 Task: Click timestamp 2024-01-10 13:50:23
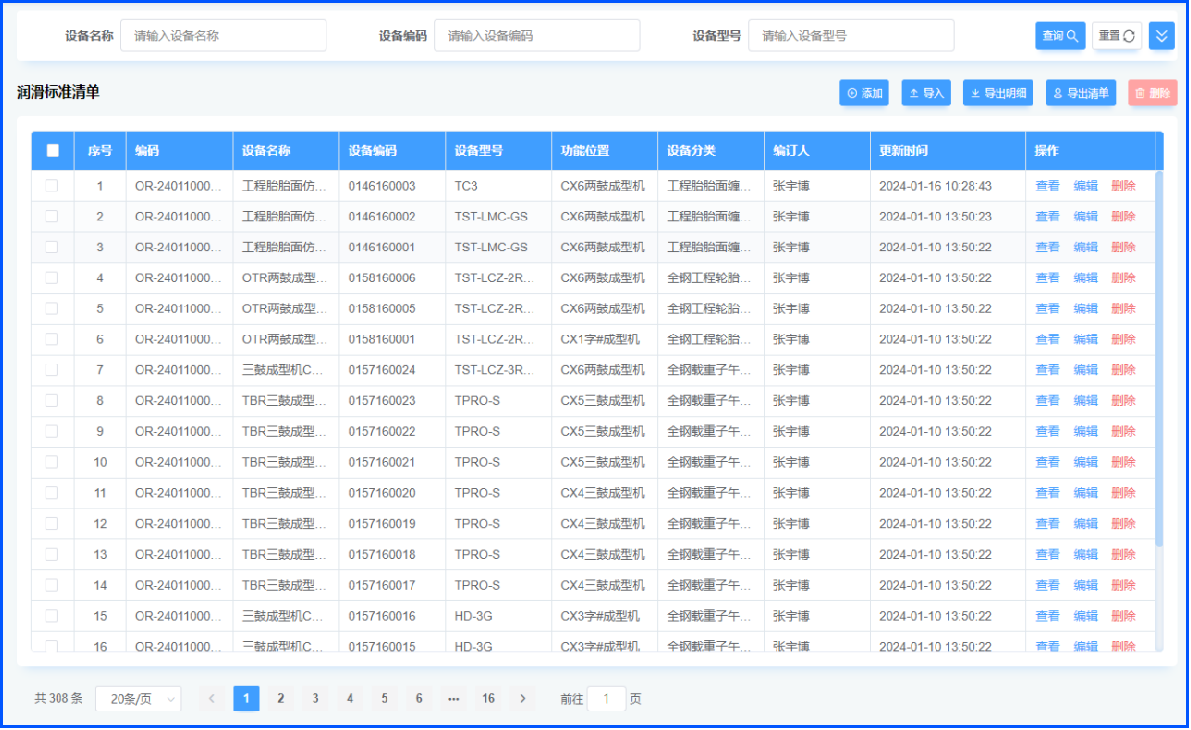(935, 216)
